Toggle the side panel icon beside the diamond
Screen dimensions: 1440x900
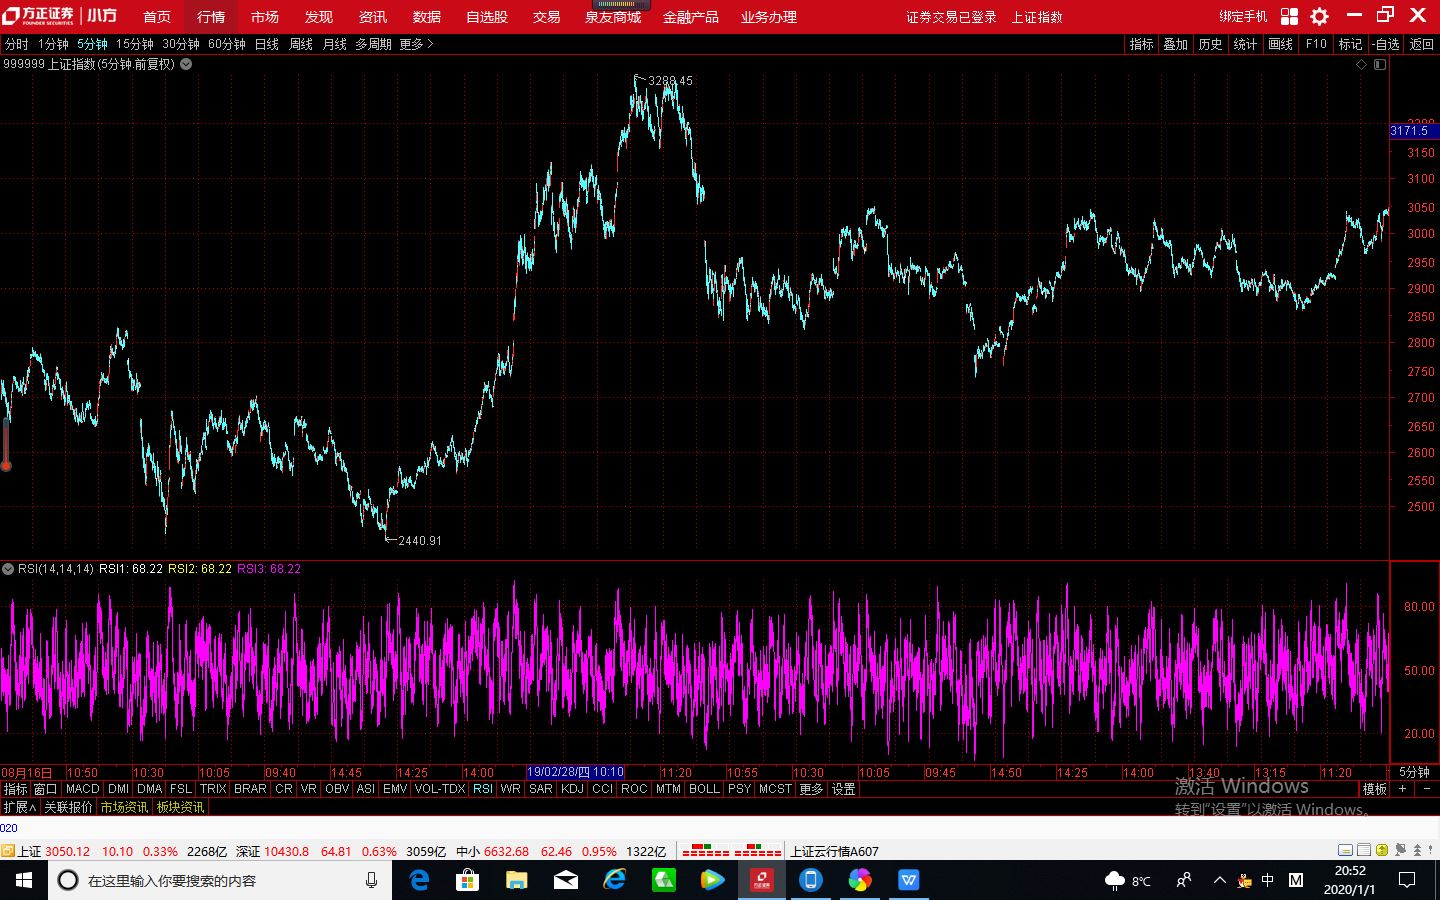coord(1380,64)
